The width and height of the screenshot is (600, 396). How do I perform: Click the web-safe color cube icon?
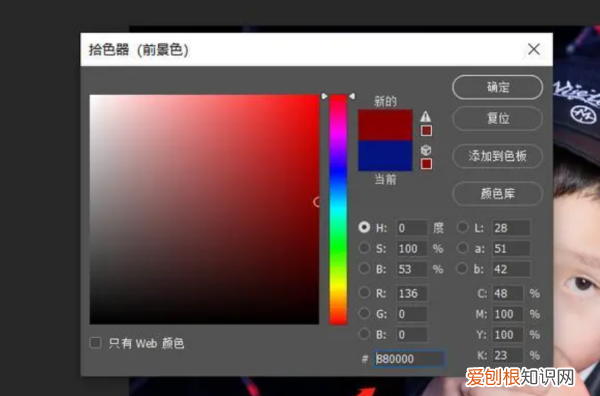click(426, 150)
